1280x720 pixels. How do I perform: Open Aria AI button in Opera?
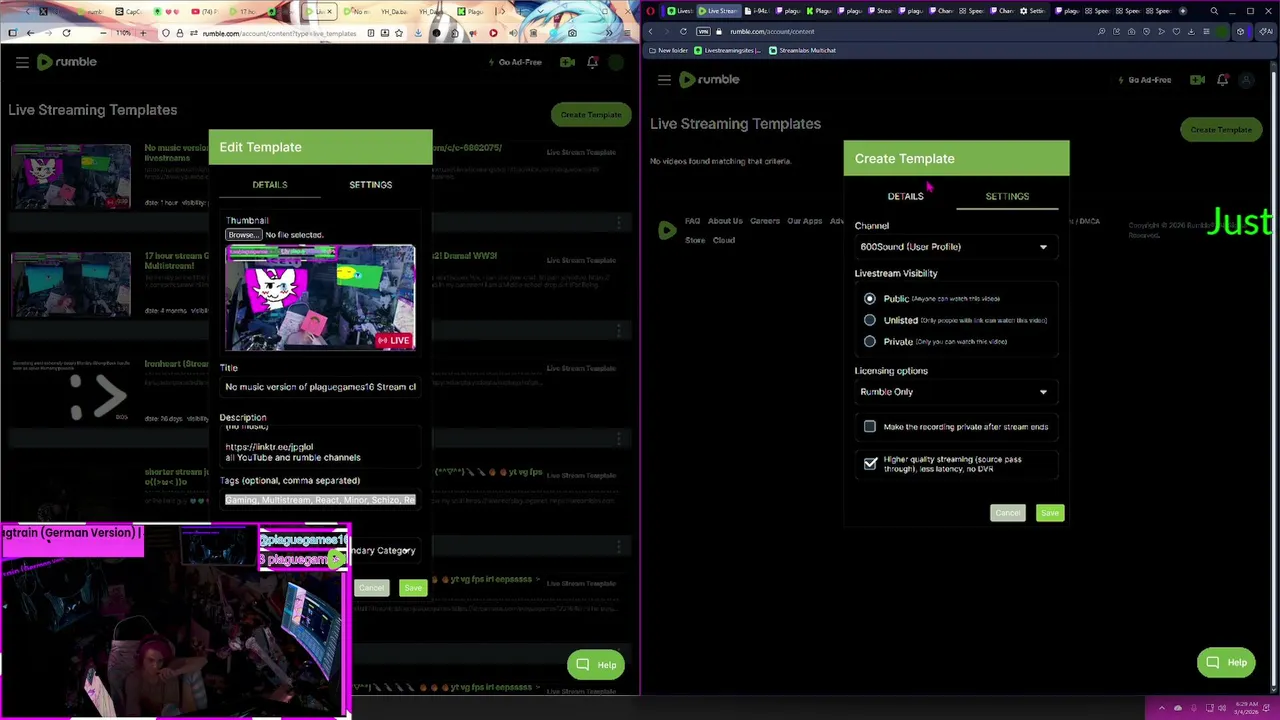click(1266, 31)
